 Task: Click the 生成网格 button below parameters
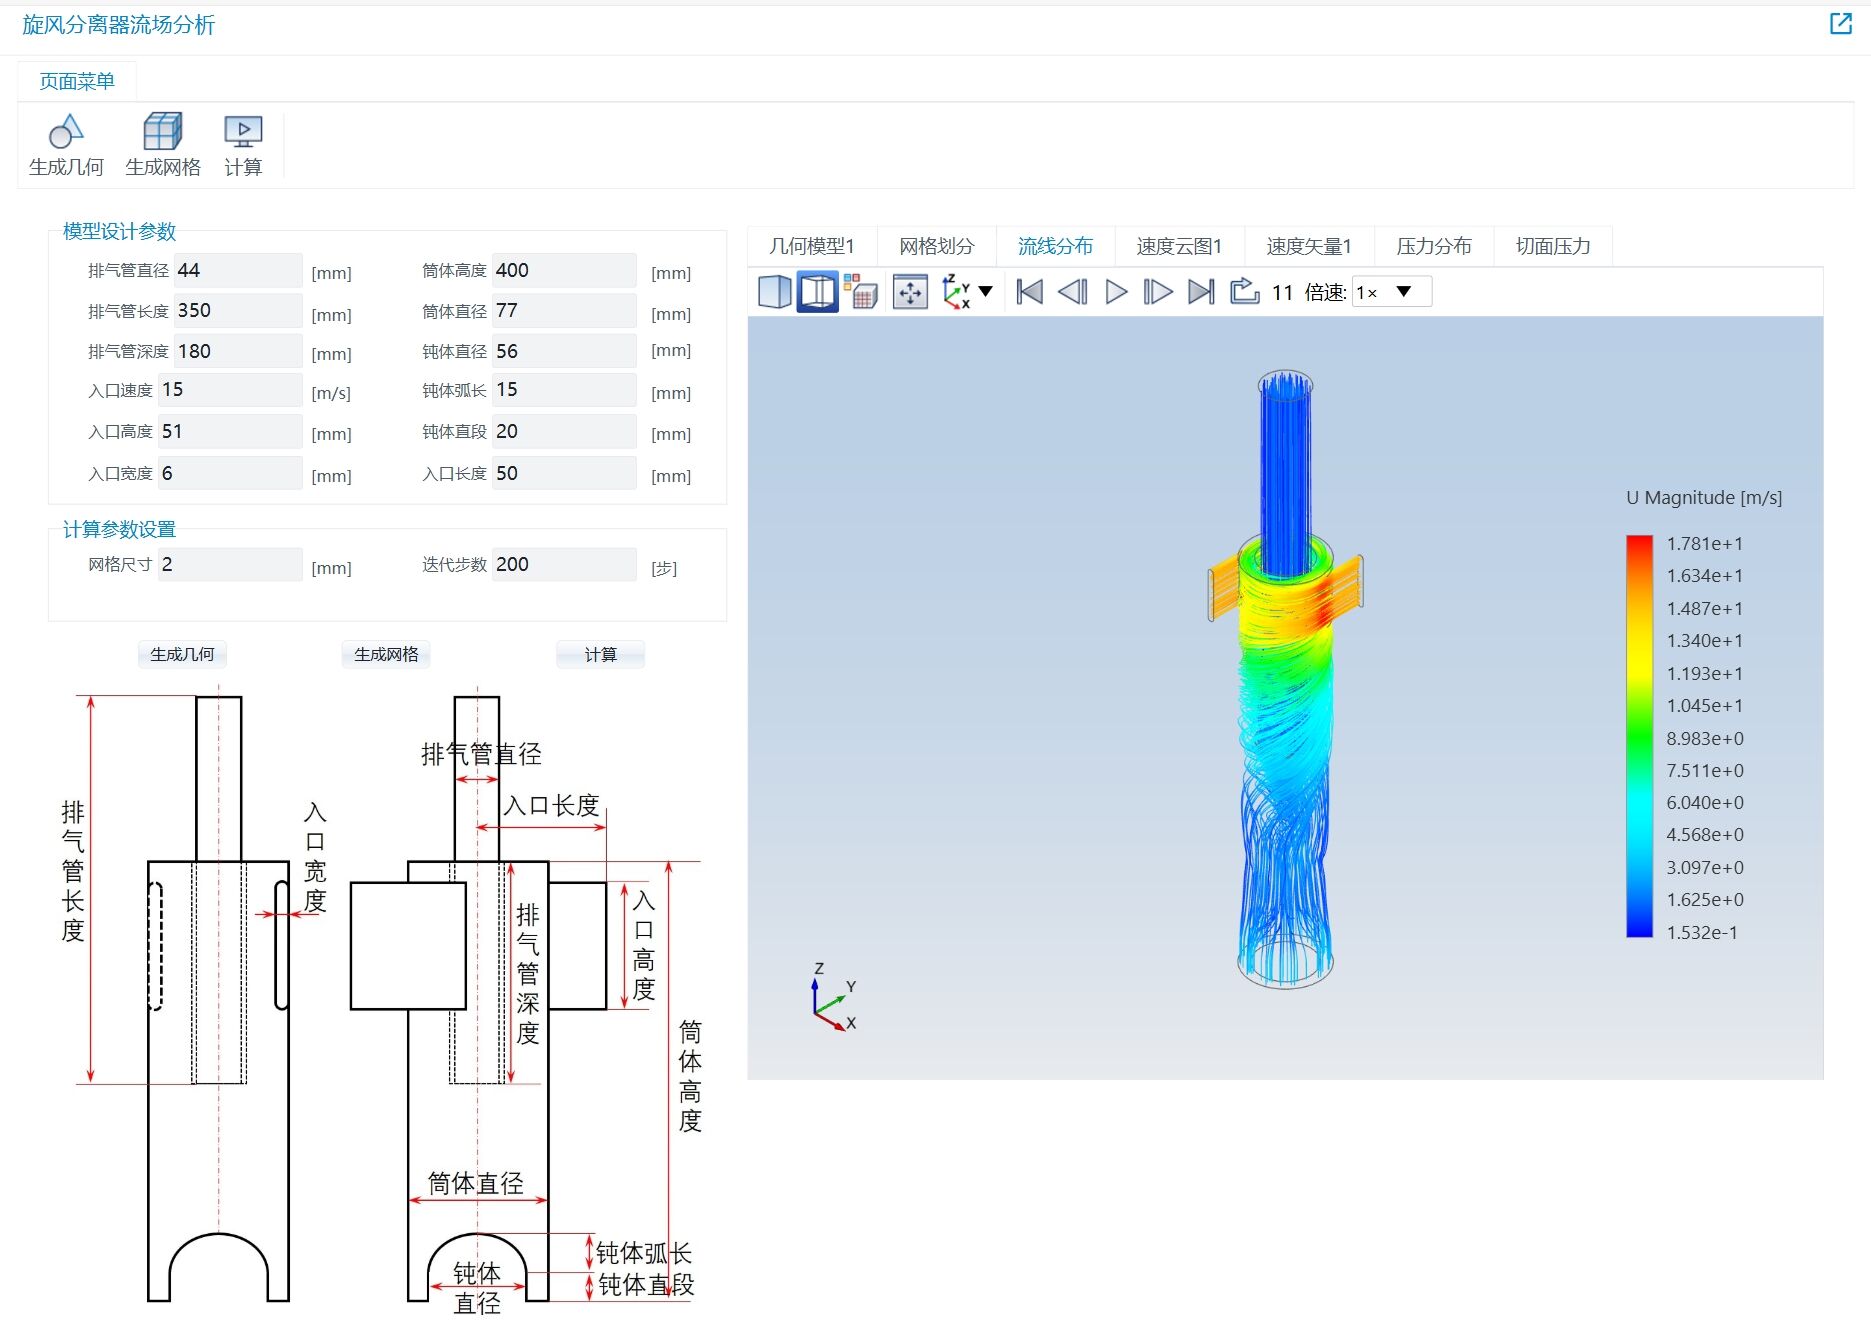tap(386, 654)
